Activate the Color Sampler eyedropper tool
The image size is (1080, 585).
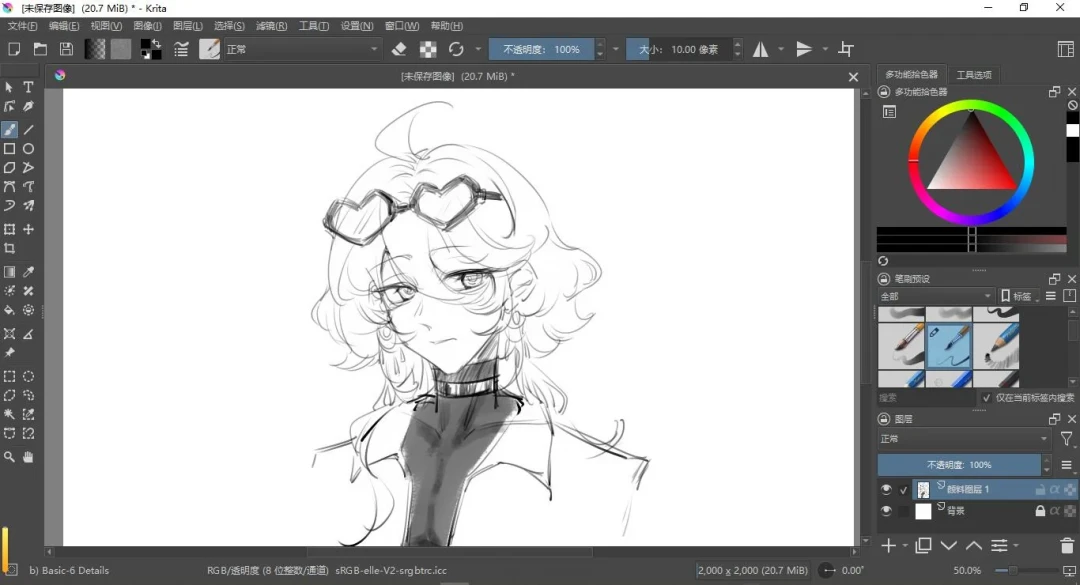[x=28, y=272]
